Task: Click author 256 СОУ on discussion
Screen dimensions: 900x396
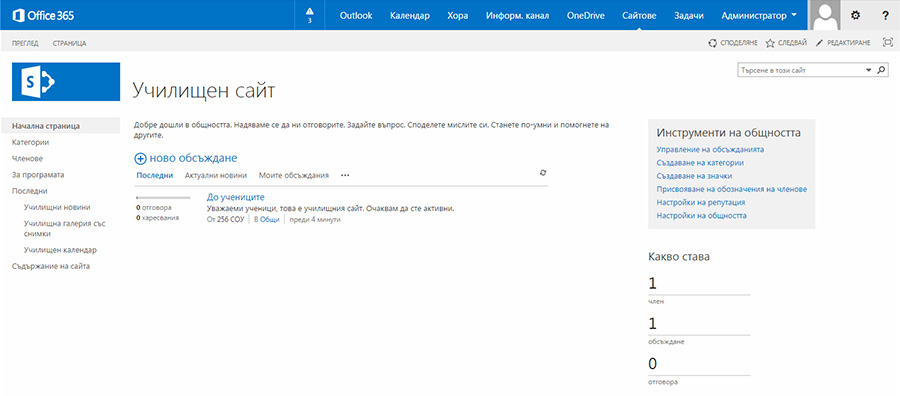Action: [230, 219]
